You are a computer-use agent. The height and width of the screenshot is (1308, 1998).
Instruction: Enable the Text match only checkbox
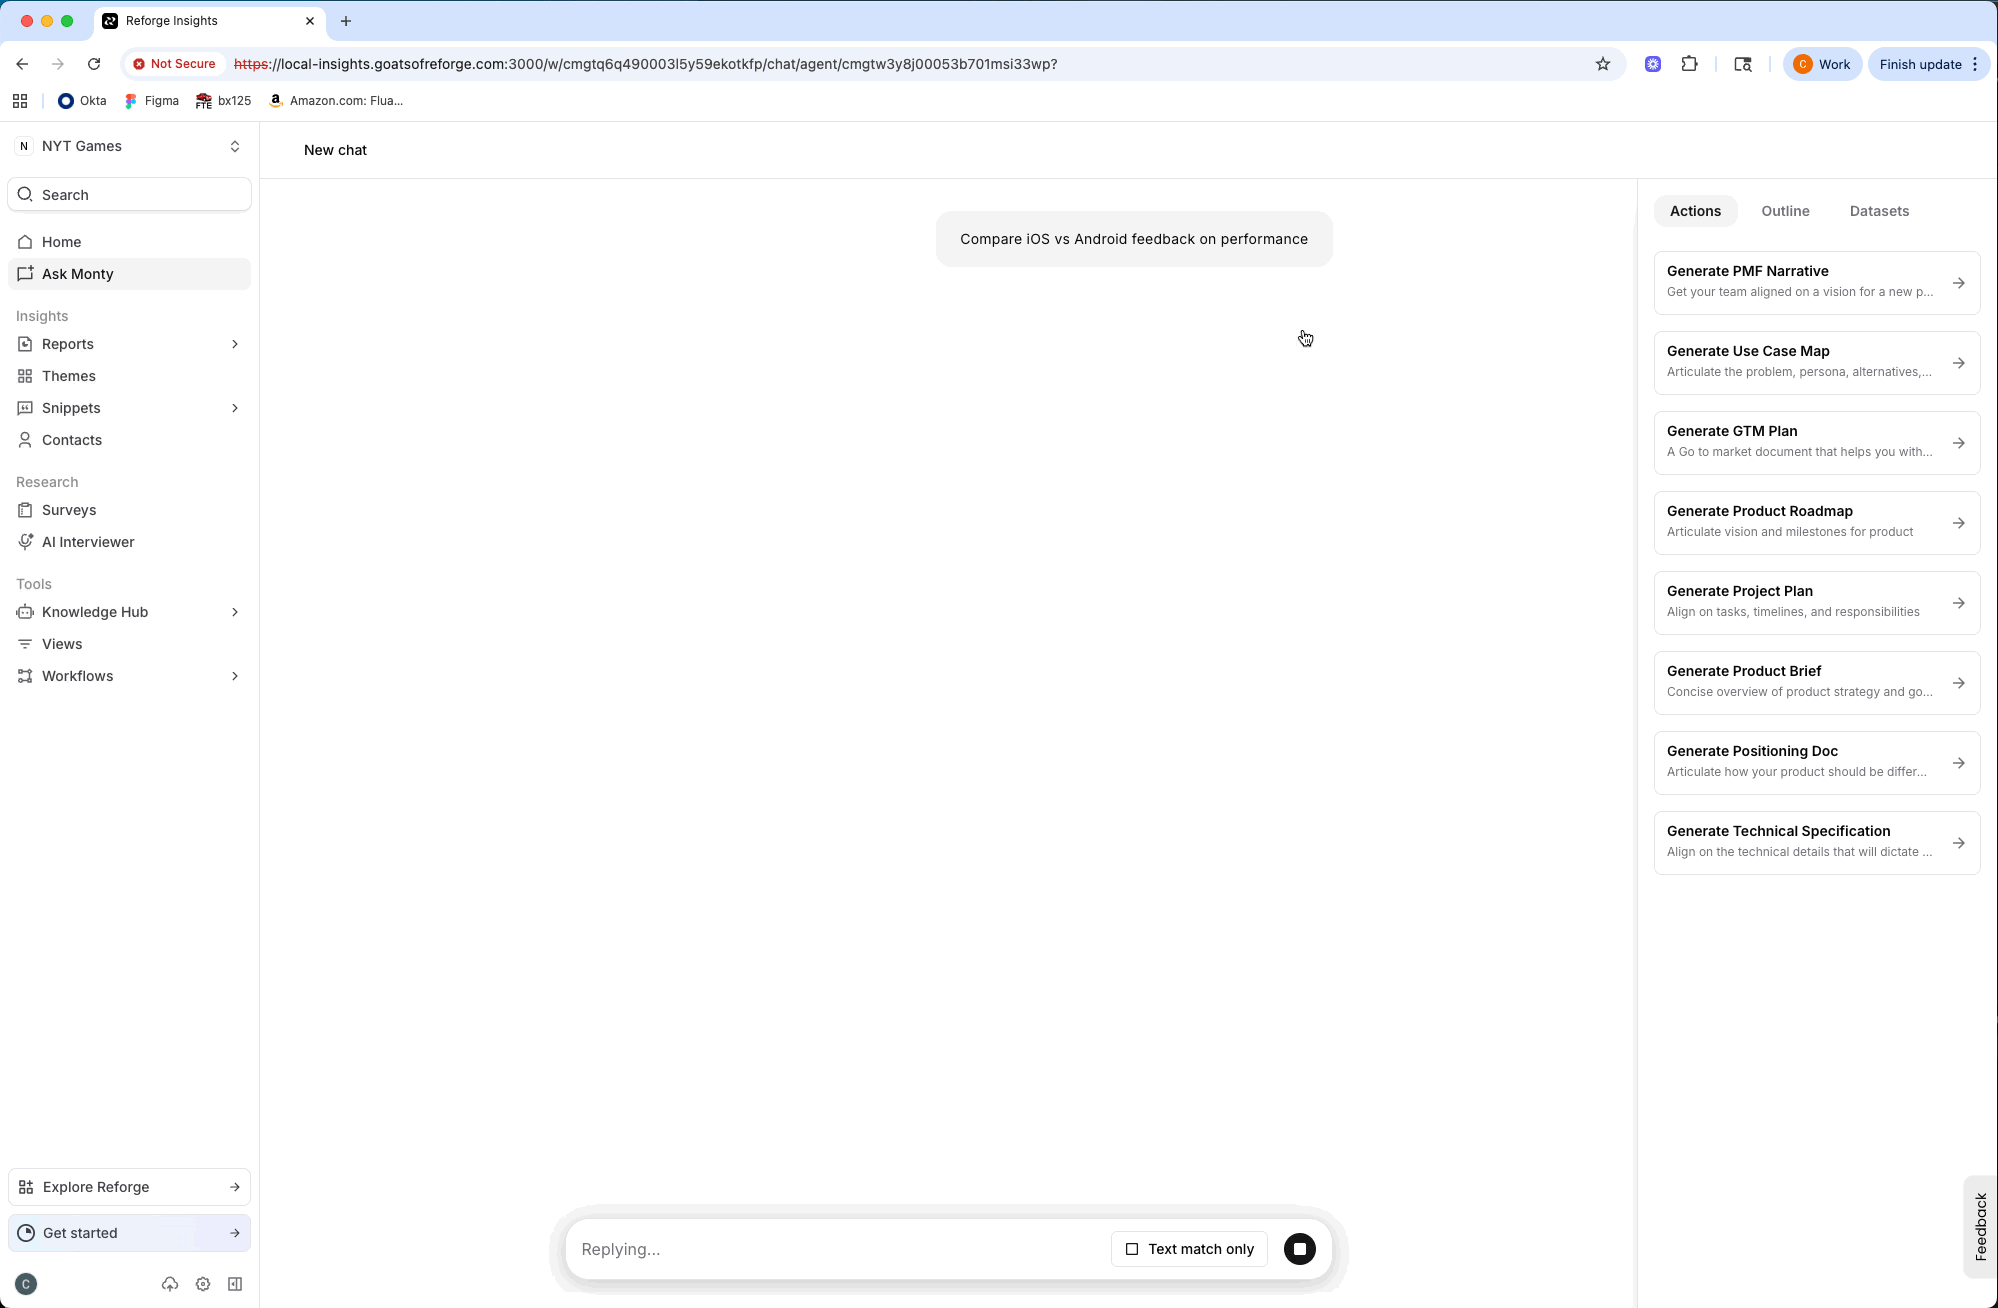click(1132, 1248)
